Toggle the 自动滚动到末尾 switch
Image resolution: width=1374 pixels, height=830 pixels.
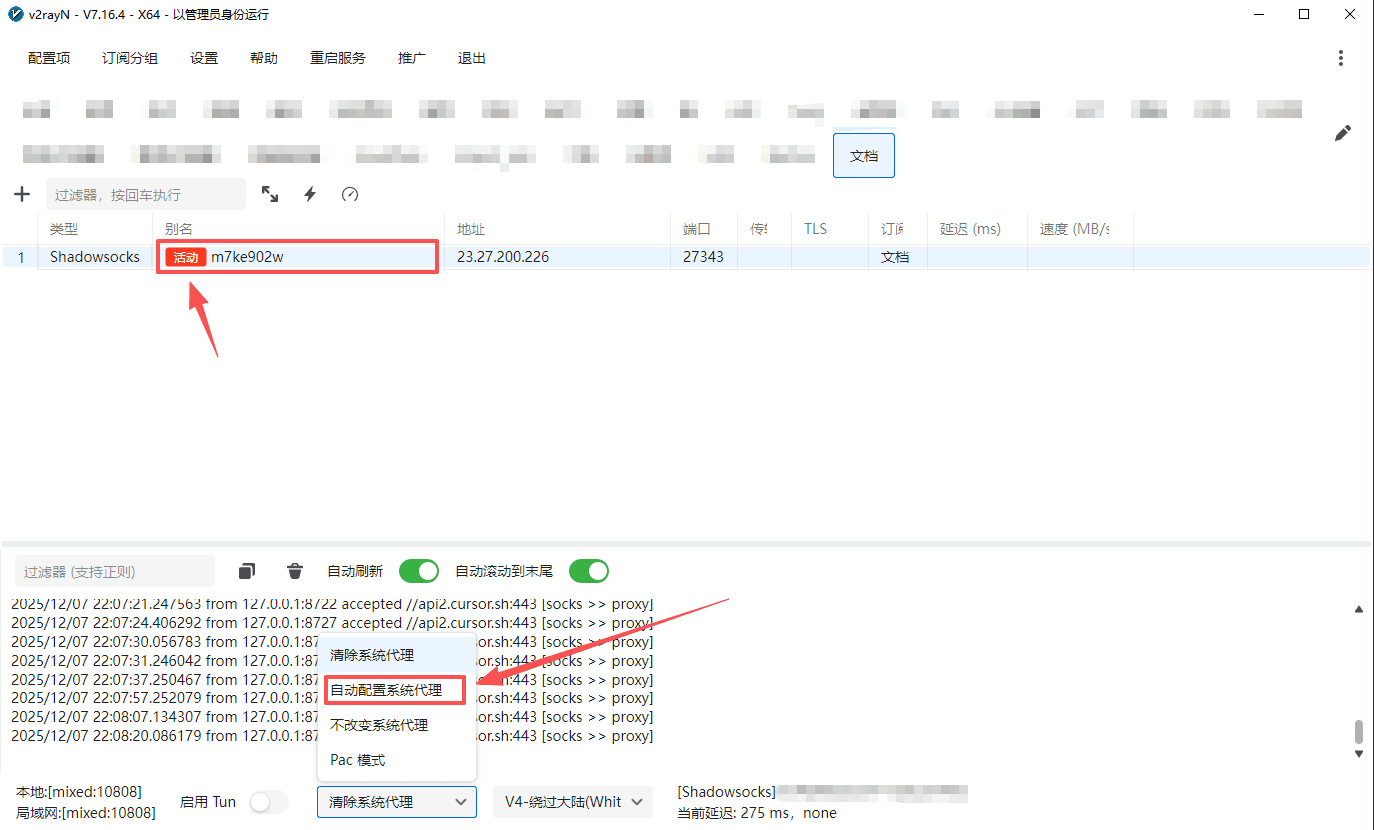589,571
